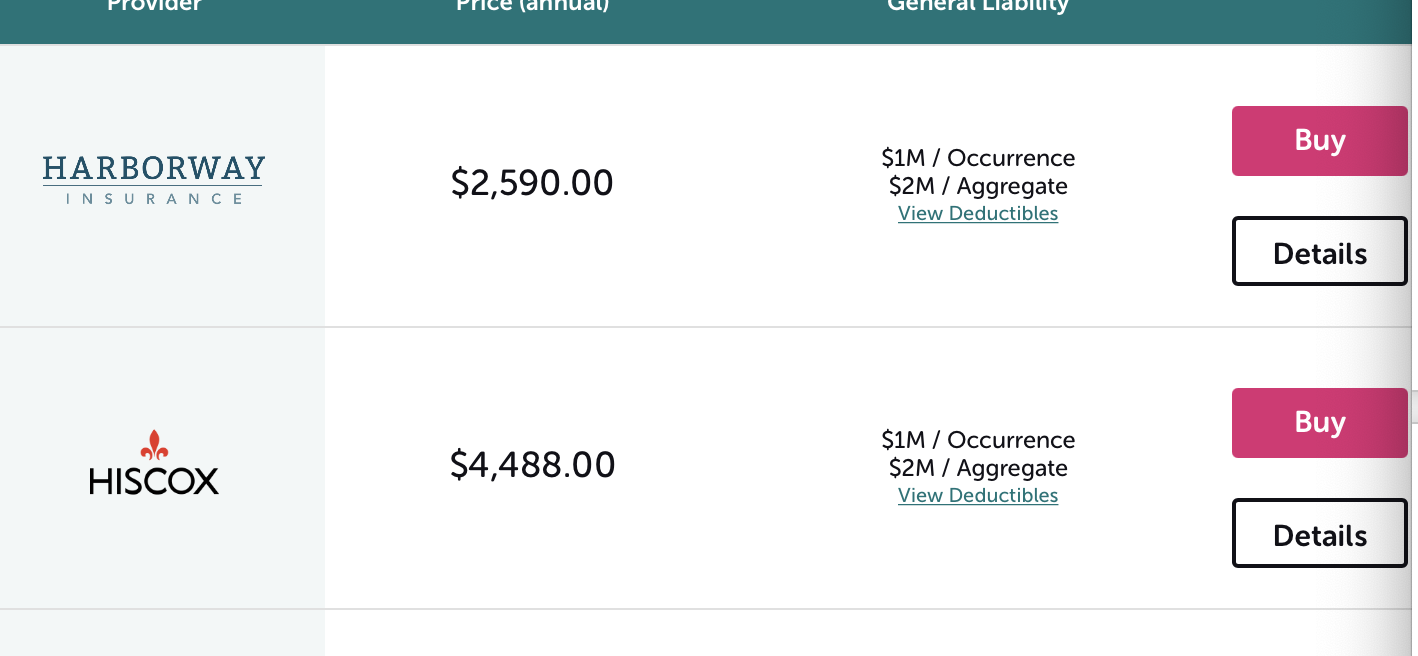Open Details for the Hiscox quote

[1319, 534]
